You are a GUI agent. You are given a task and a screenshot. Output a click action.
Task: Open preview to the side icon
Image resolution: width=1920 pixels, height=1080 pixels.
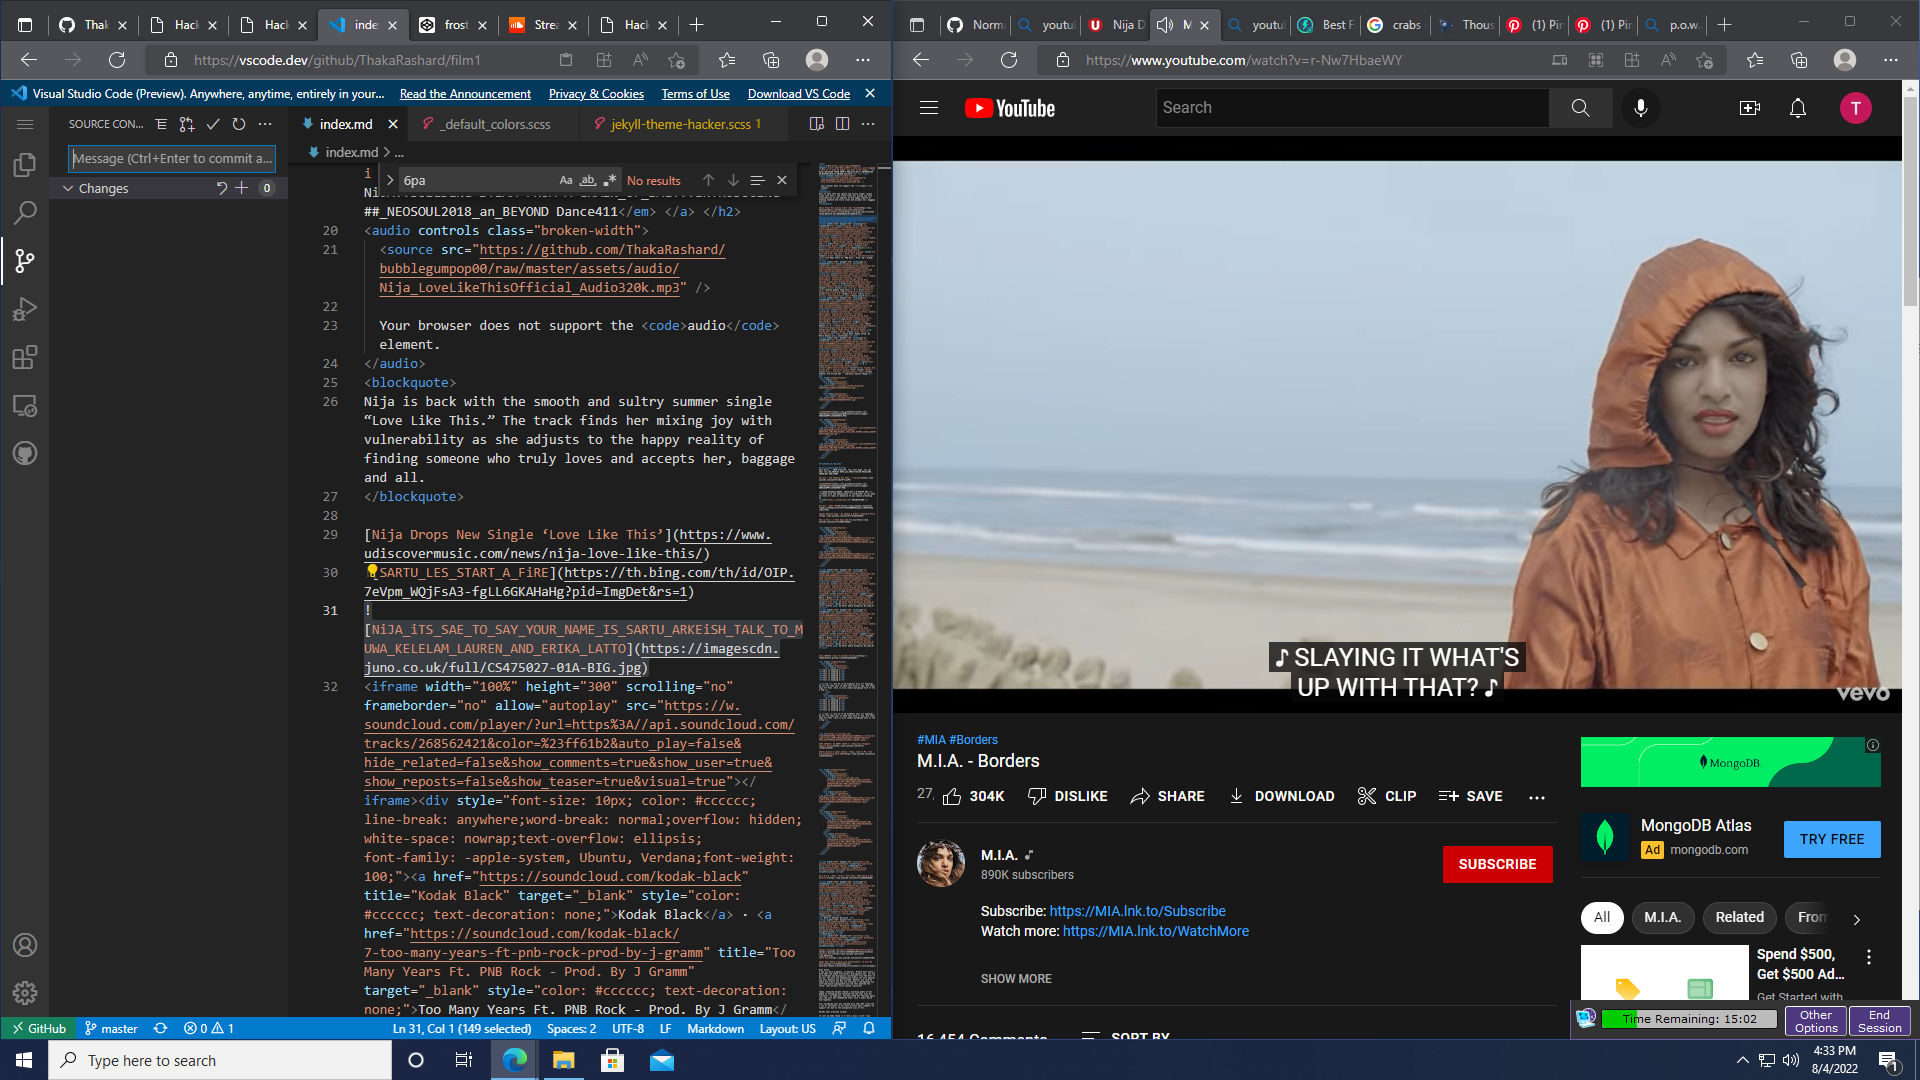(817, 124)
